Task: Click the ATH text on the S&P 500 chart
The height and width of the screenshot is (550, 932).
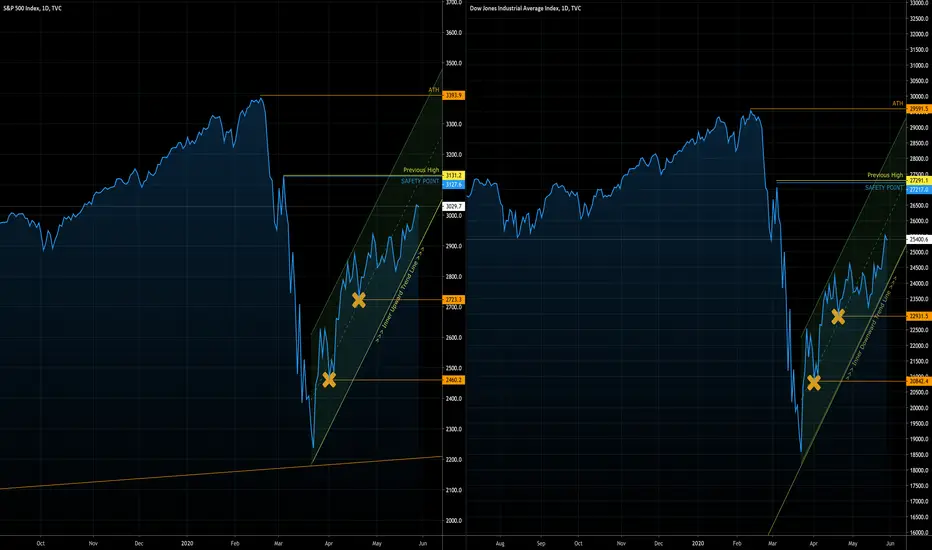Action: click(434, 90)
